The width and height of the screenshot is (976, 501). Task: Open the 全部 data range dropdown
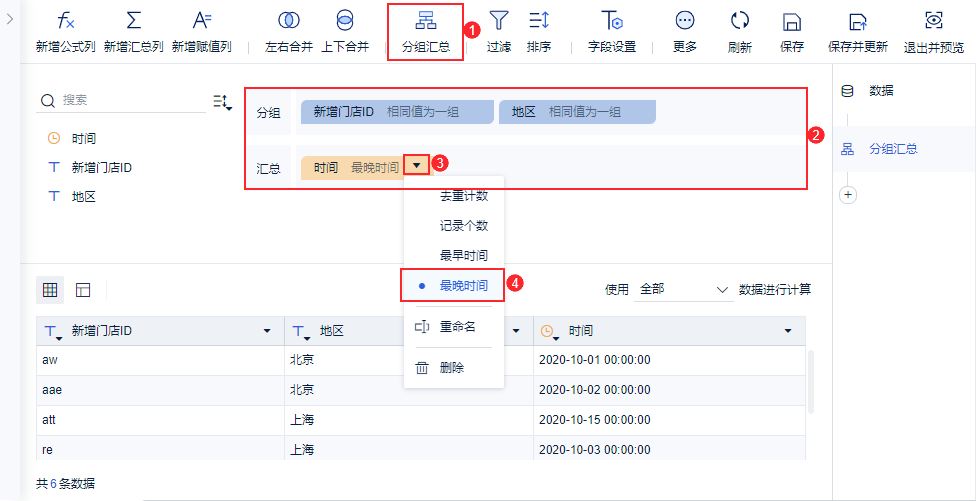point(683,289)
